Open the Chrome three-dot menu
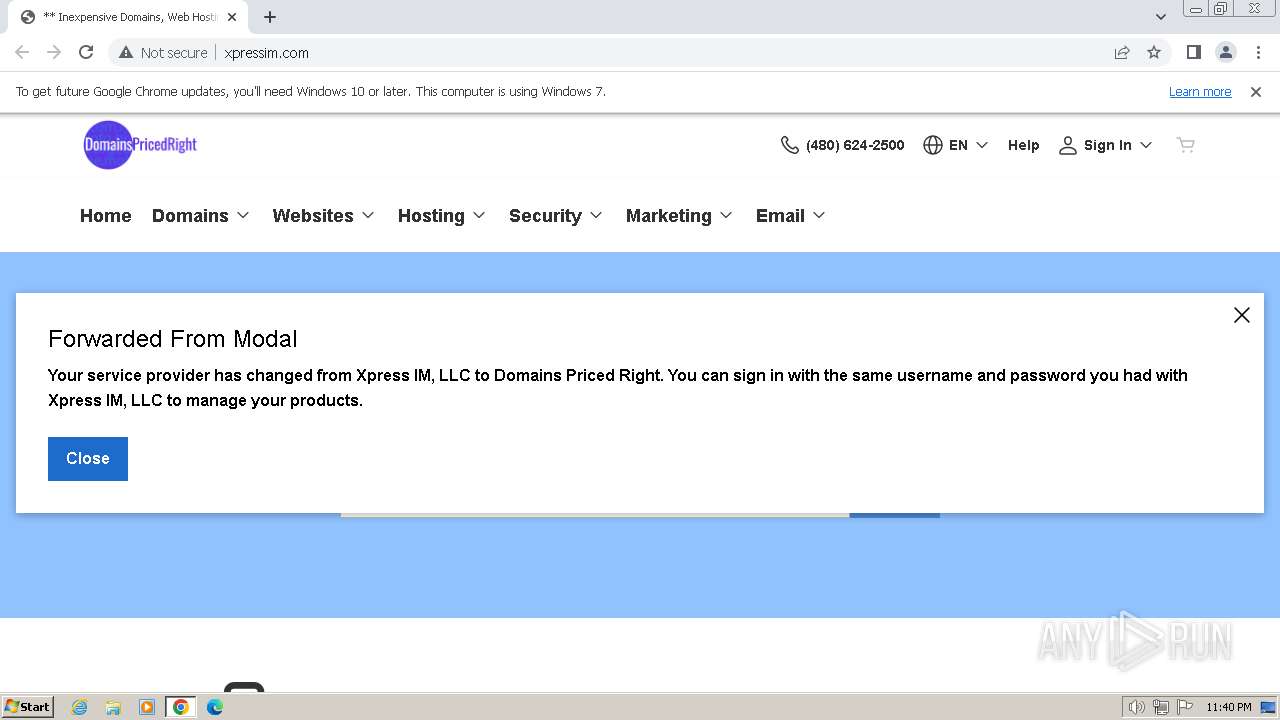The width and height of the screenshot is (1280, 720). click(x=1258, y=53)
